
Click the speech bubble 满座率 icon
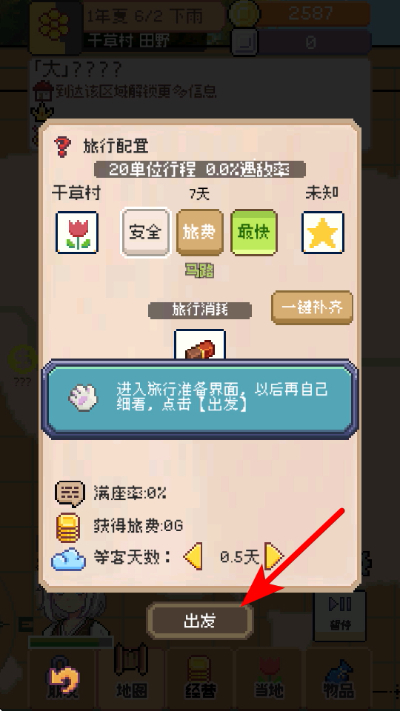pyautogui.click(x=70, y=493)
